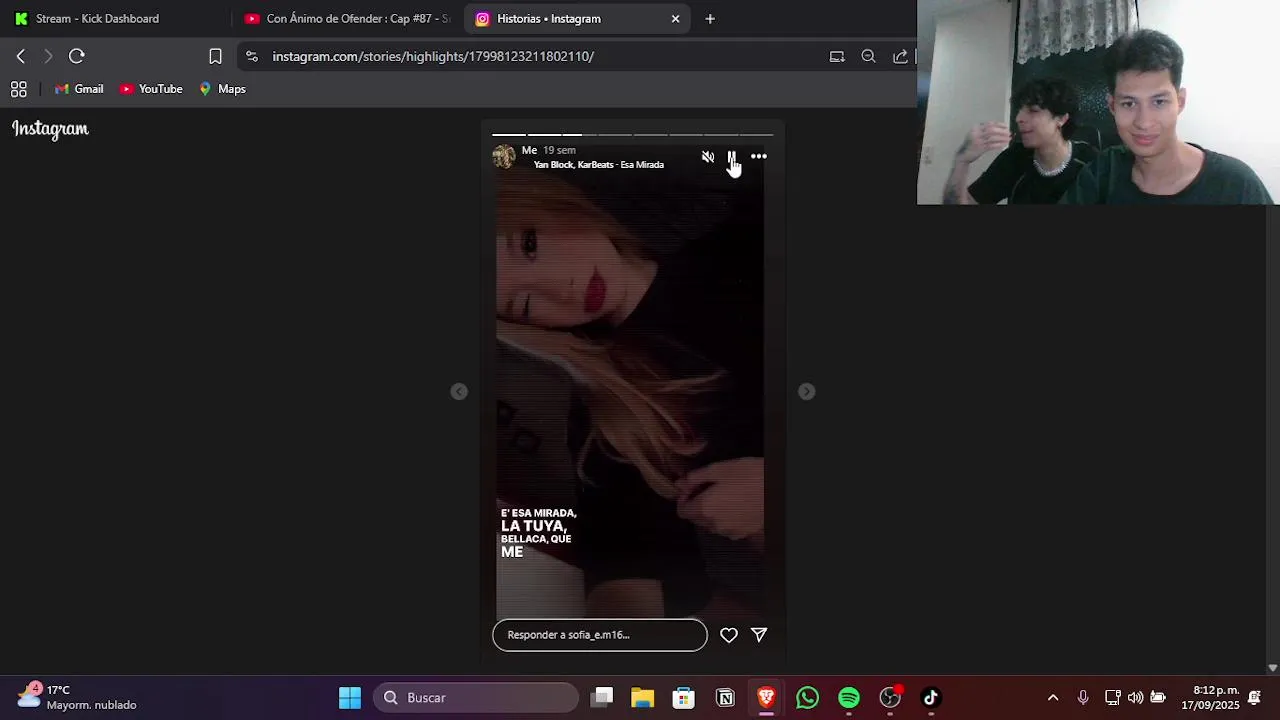Viewport: 1280px width, 720px height.
Task: Expand the hidden system tray icons chevron
Action: pos(1053,698)
